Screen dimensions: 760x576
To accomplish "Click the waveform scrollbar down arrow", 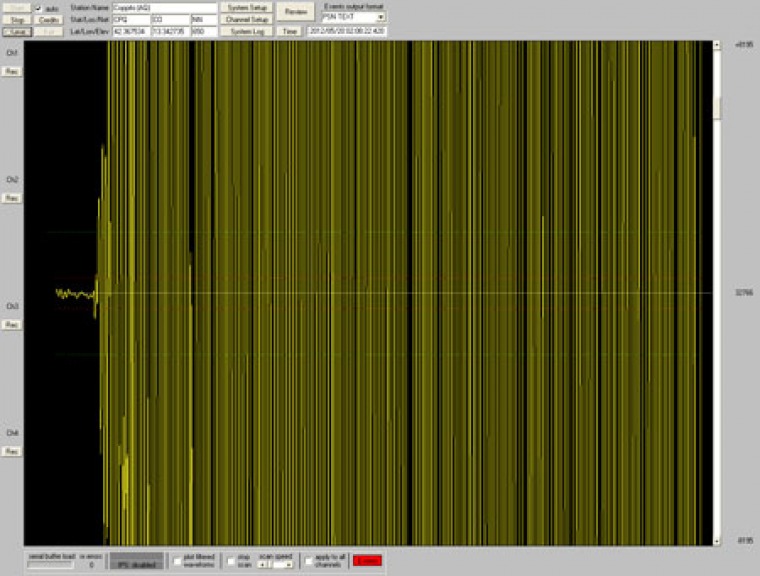I will click(717, 541).
